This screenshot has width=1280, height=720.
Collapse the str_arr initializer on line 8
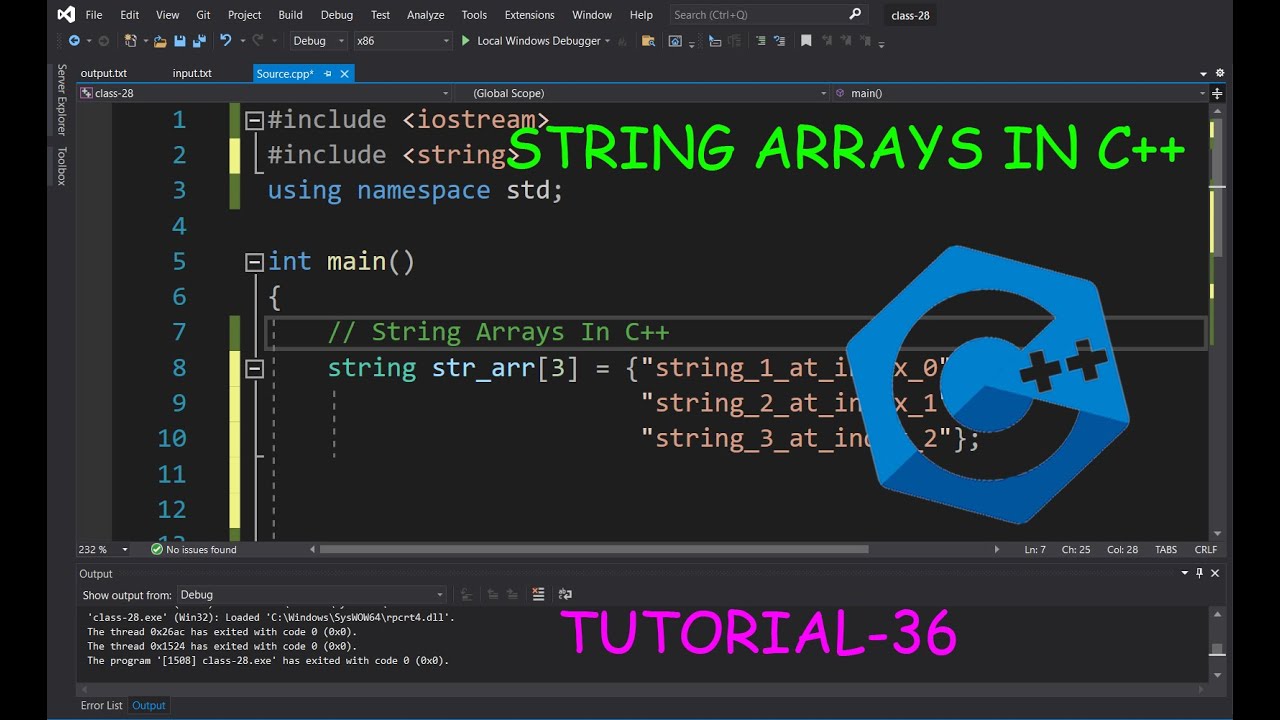pos(254,369)
